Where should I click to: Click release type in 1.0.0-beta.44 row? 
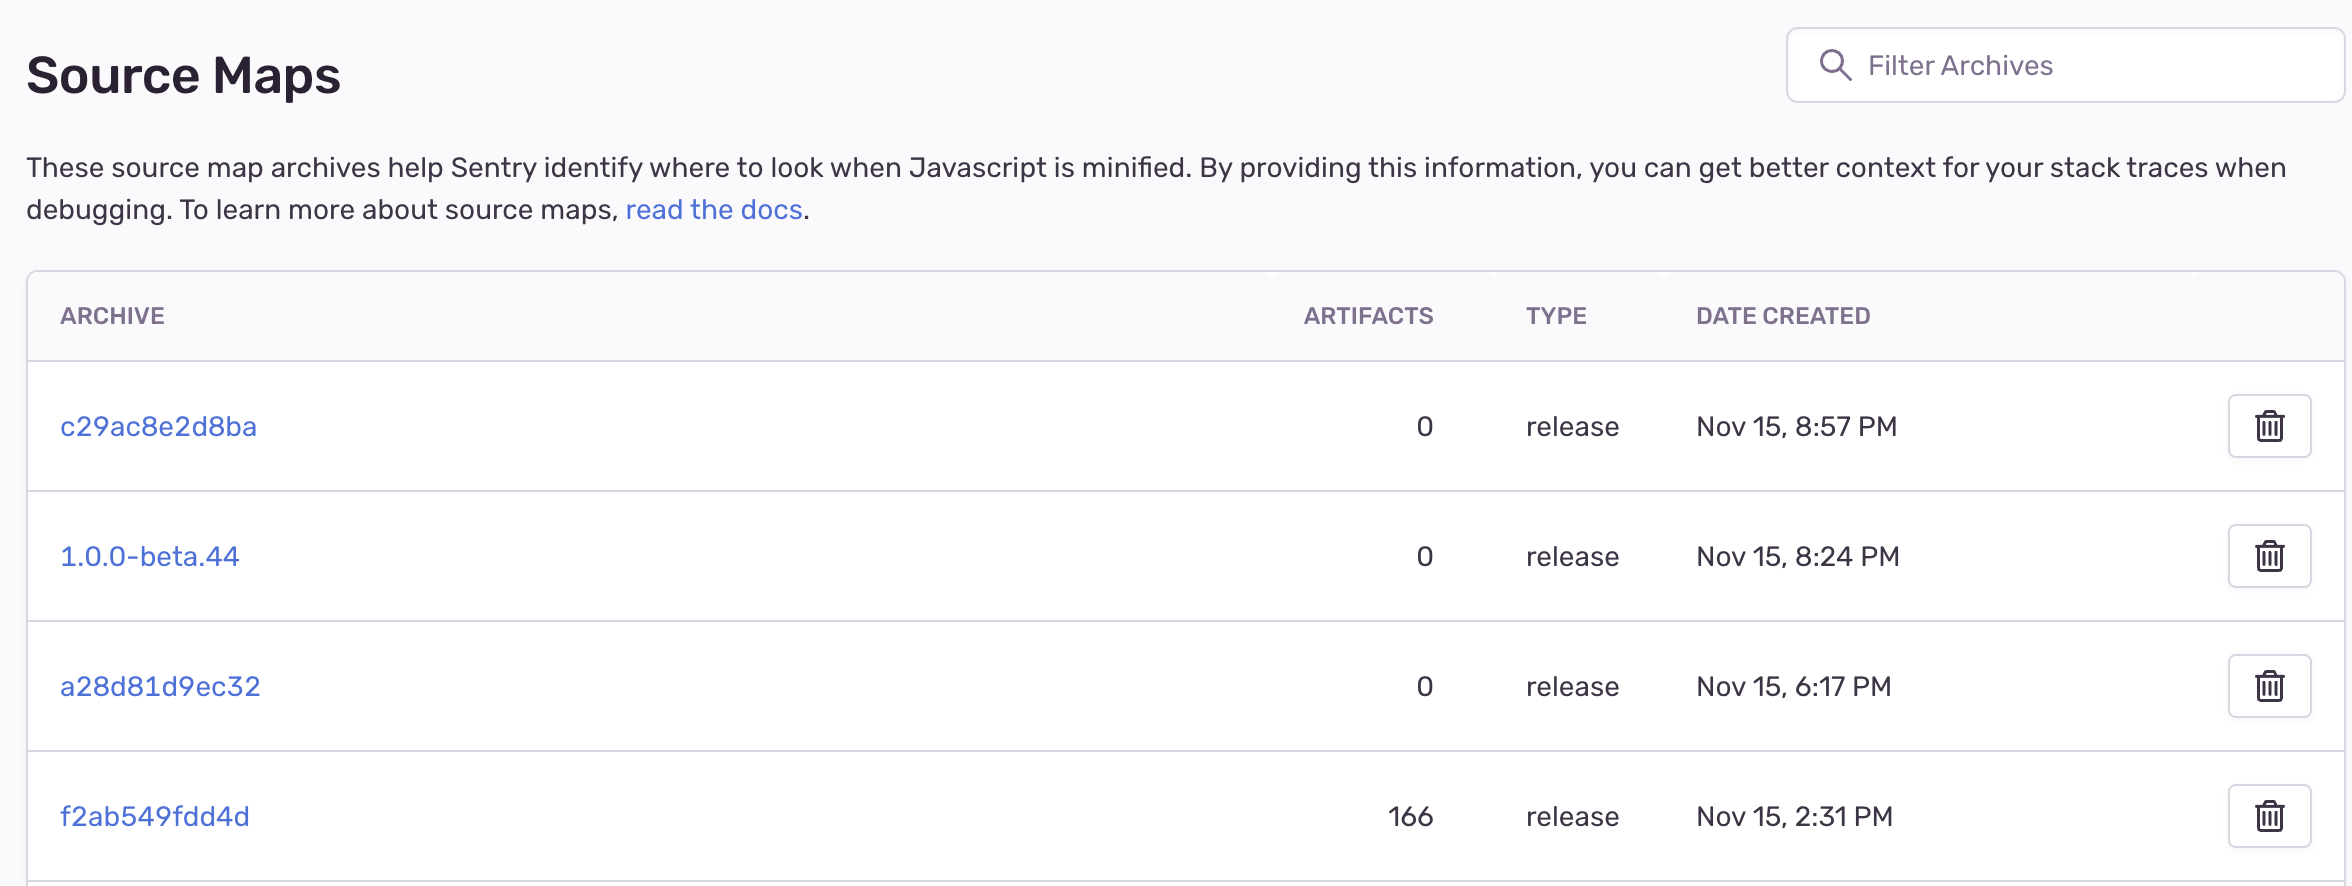click(x=1572, y=557)
